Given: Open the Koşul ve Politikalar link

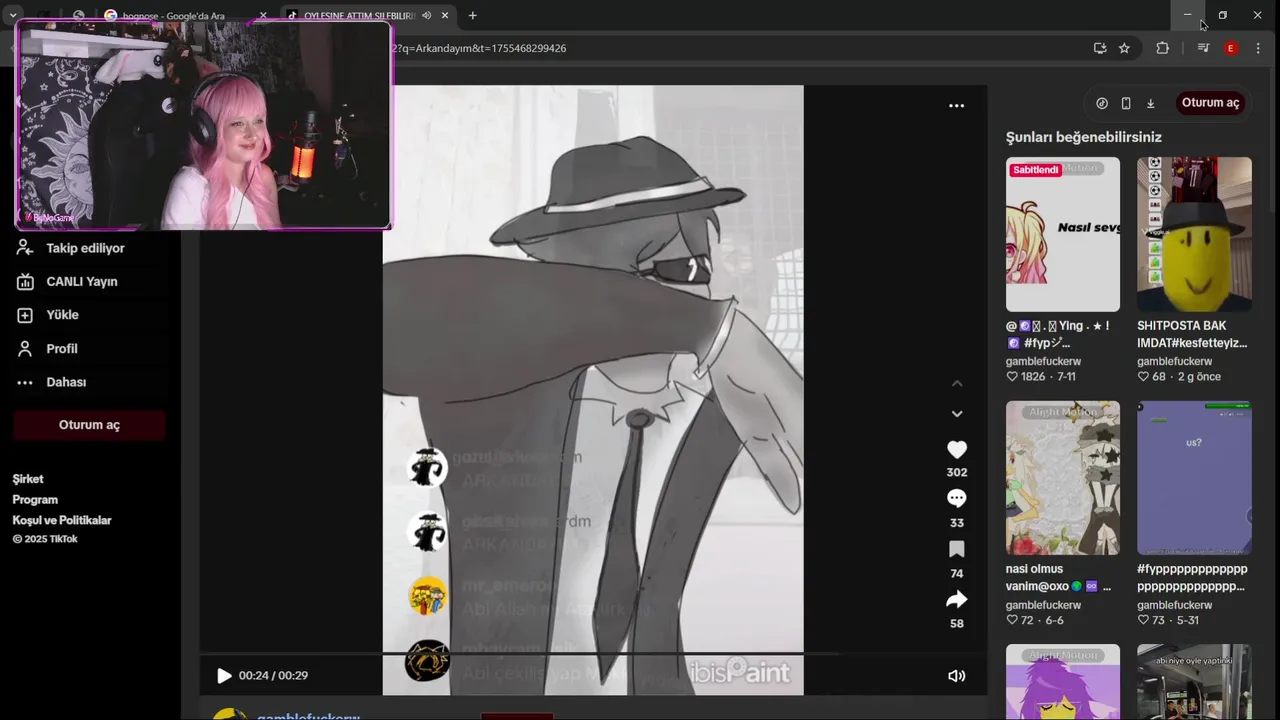Looking at the screenshot, I should pyautogui.click(x=62, y=520).
